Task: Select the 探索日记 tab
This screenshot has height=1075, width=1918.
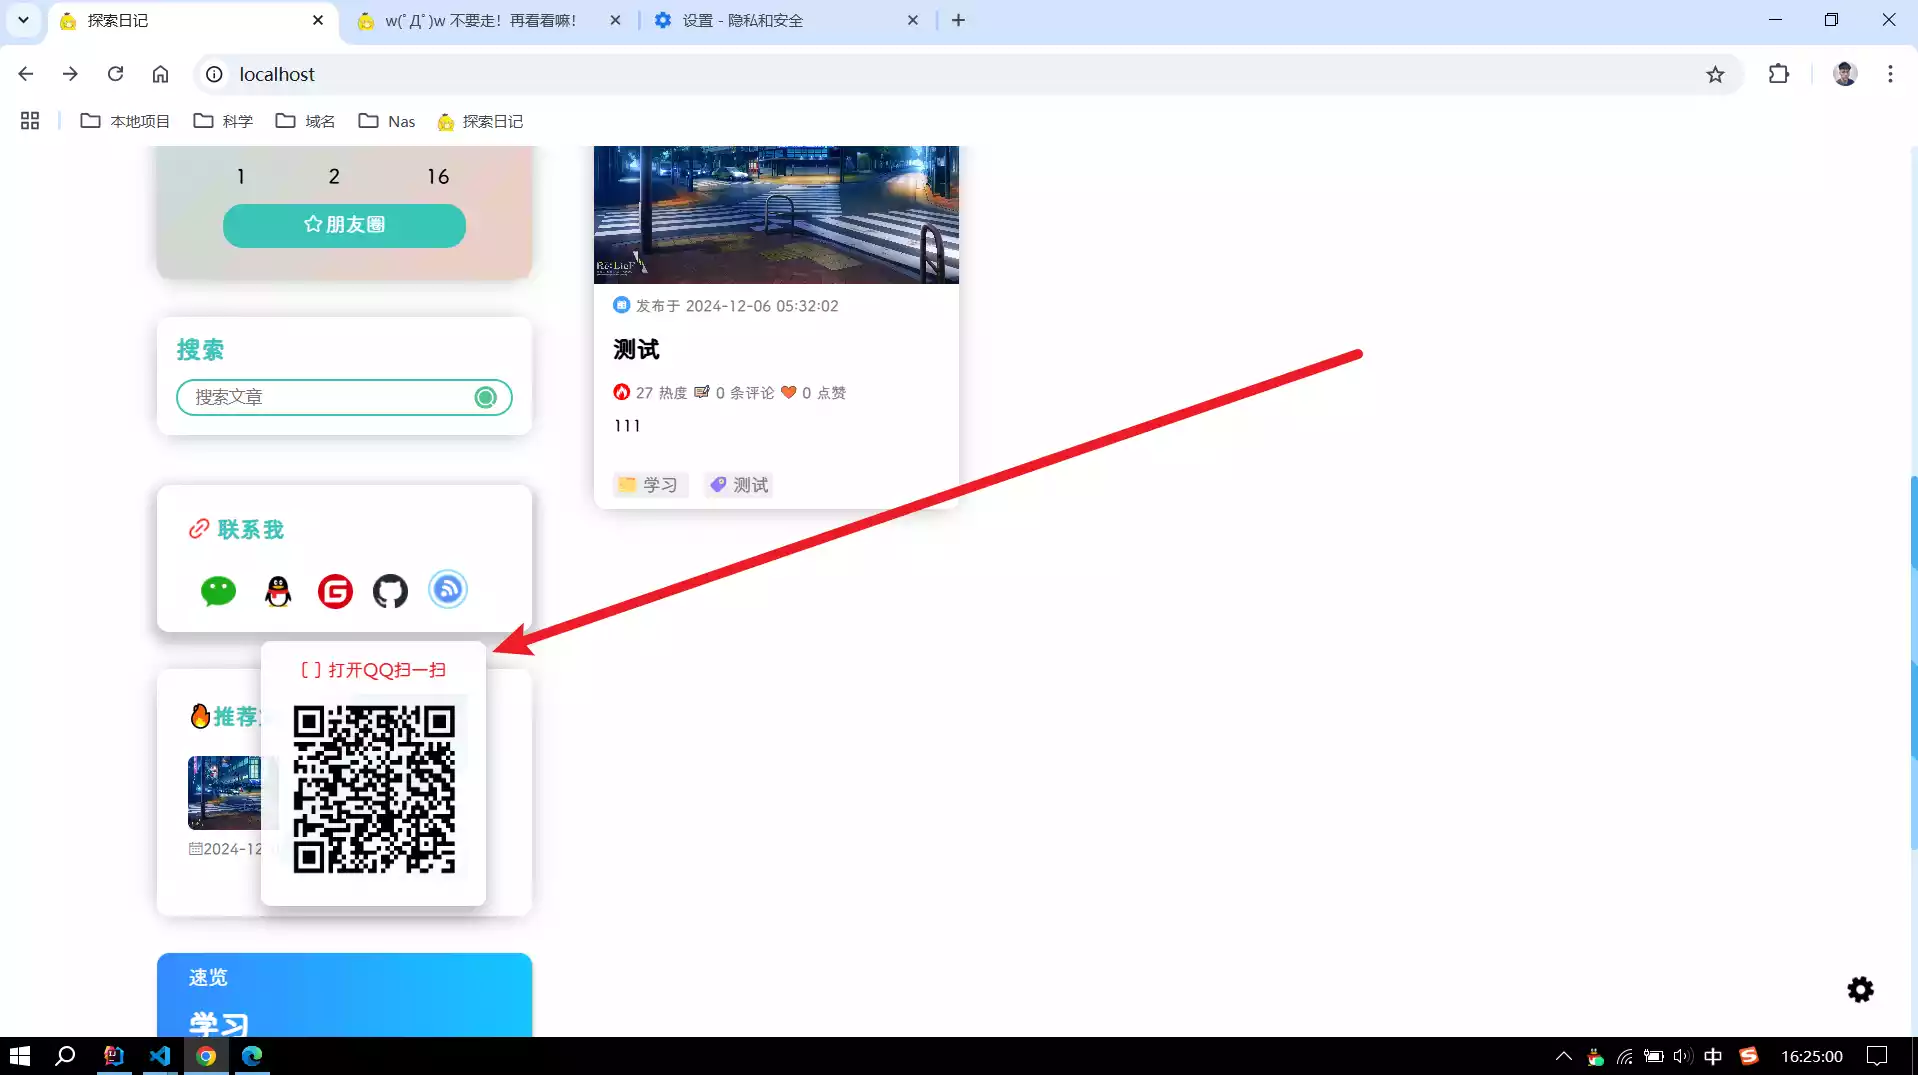Action: 192,20
